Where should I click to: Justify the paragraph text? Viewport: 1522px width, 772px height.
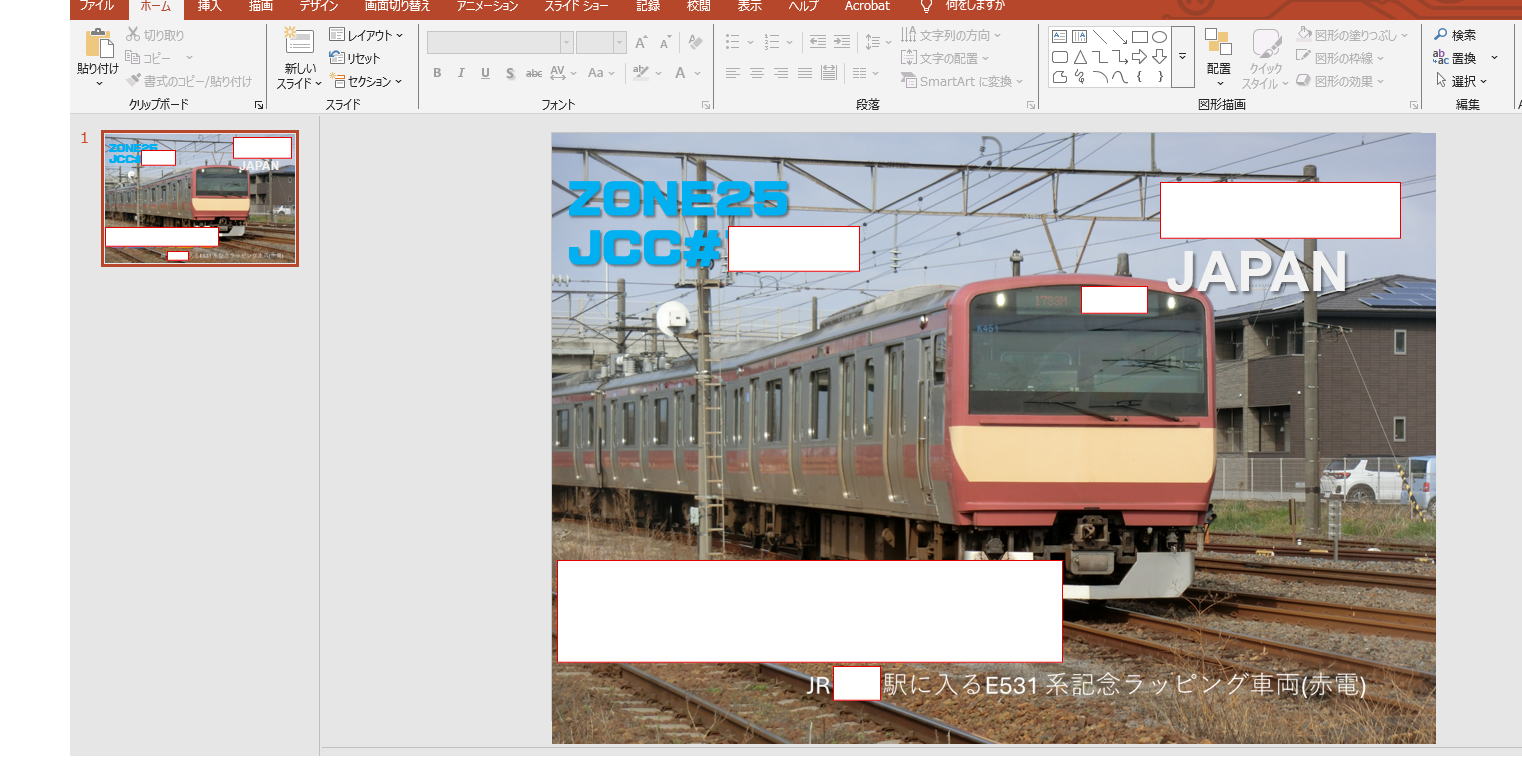click(805, 73)
